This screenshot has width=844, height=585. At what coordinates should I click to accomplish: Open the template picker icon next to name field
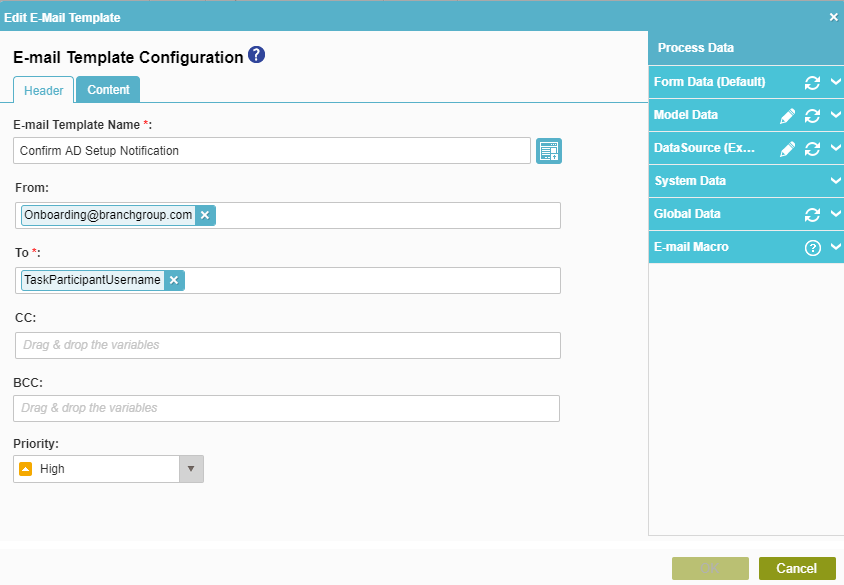[x=549, y=151]
